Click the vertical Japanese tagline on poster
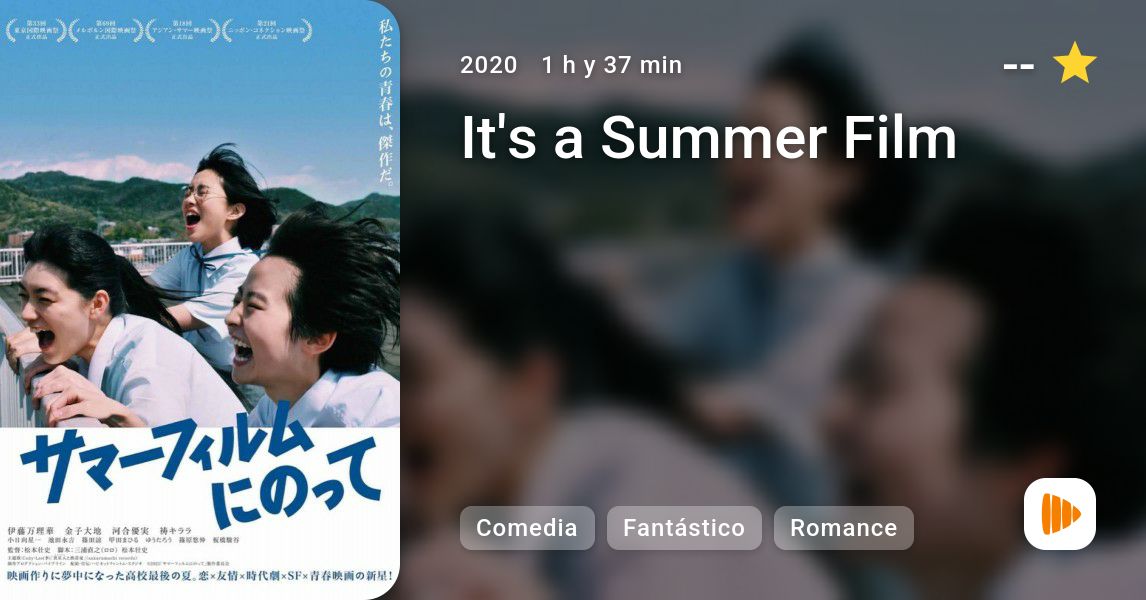The height and width of the screenshot is (600, 1146). [x=385, y=102]
